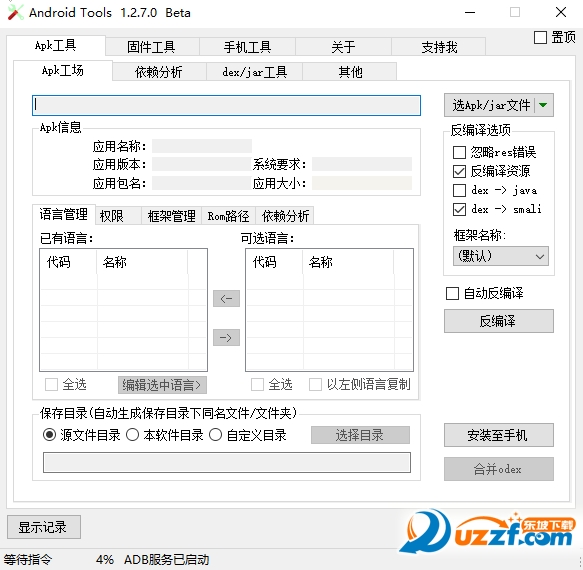Select the 本软件目录 radio button
This screenshot has height=570, width=583.
coord(132,435)
